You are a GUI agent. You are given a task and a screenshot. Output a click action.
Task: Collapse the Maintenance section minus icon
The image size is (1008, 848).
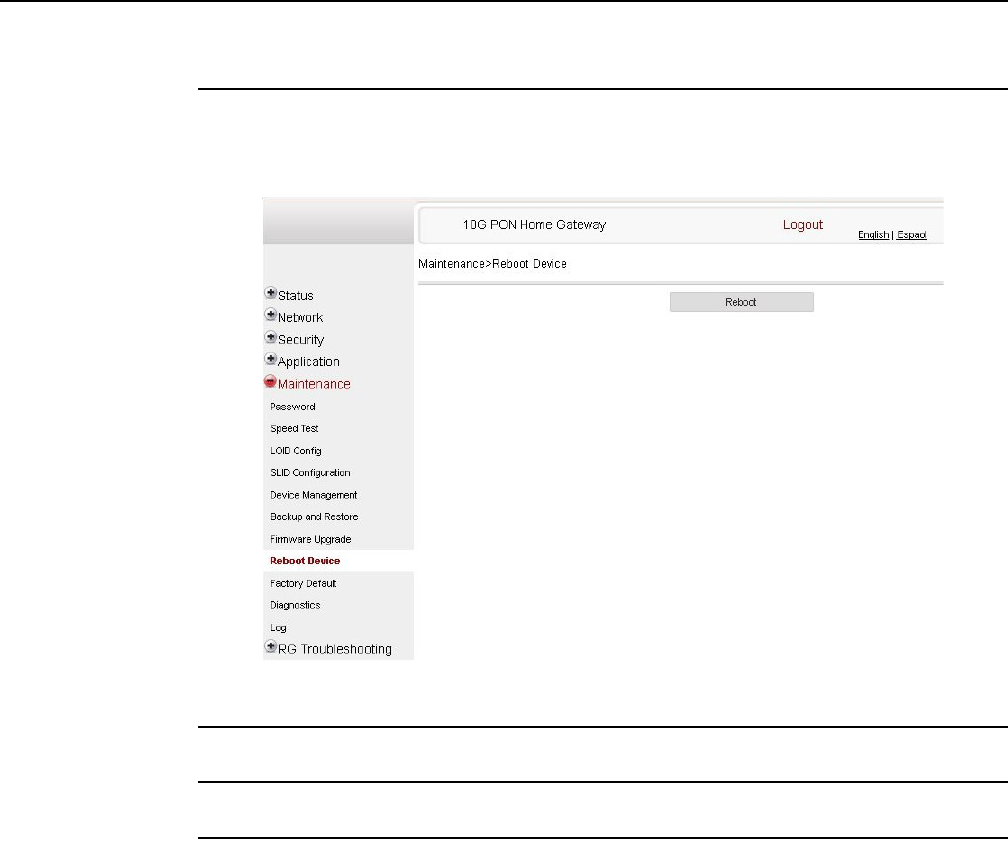click(271, 382)
